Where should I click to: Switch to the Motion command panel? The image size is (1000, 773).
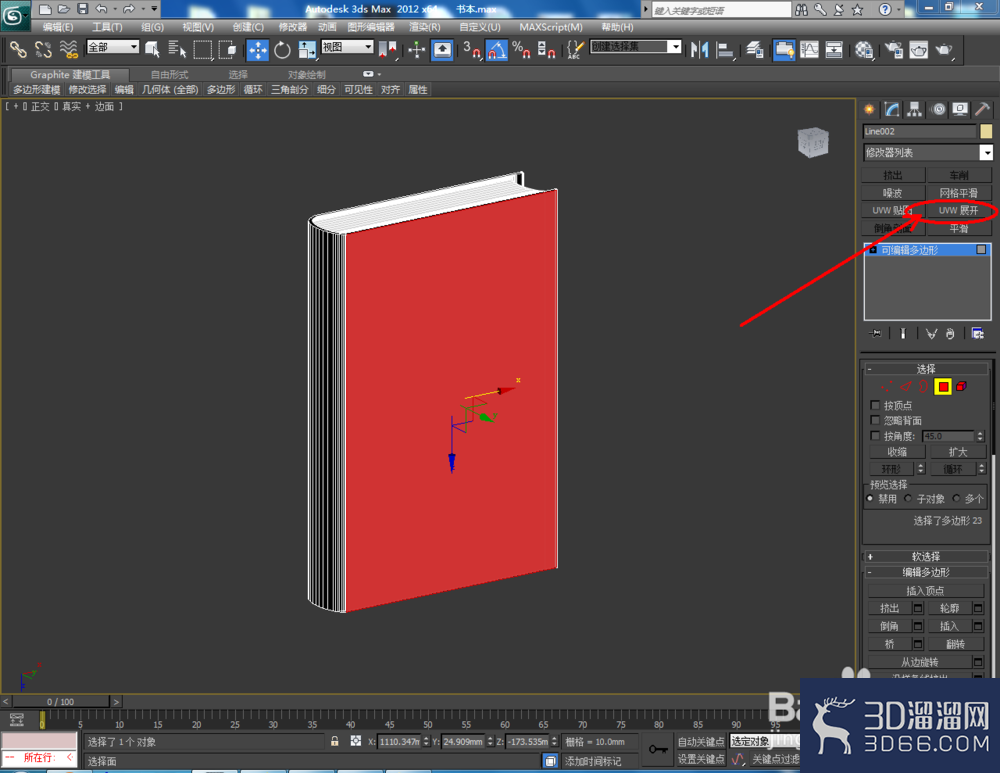point(938,110)
